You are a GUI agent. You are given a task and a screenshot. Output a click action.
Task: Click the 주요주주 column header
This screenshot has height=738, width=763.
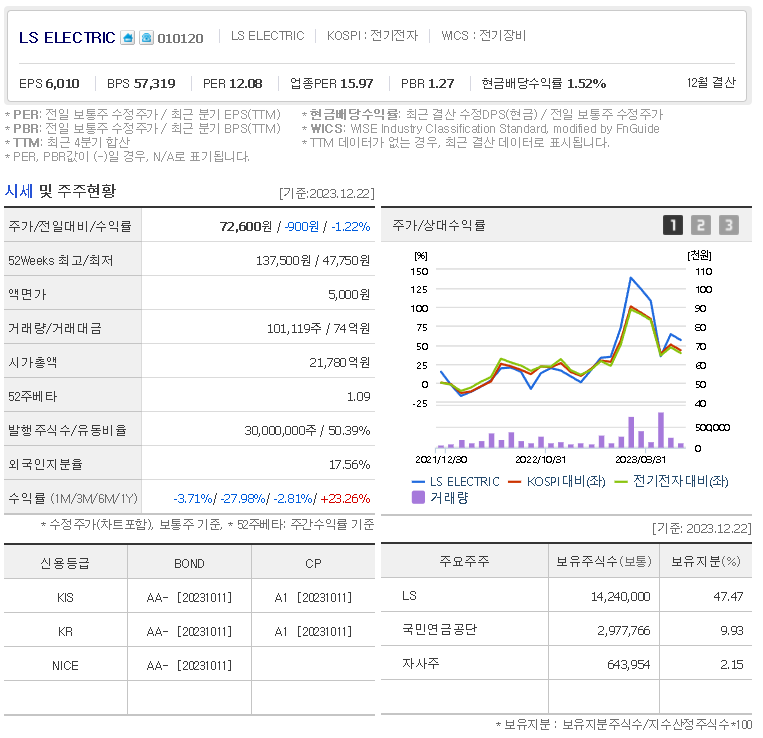(x=464, y=561)
